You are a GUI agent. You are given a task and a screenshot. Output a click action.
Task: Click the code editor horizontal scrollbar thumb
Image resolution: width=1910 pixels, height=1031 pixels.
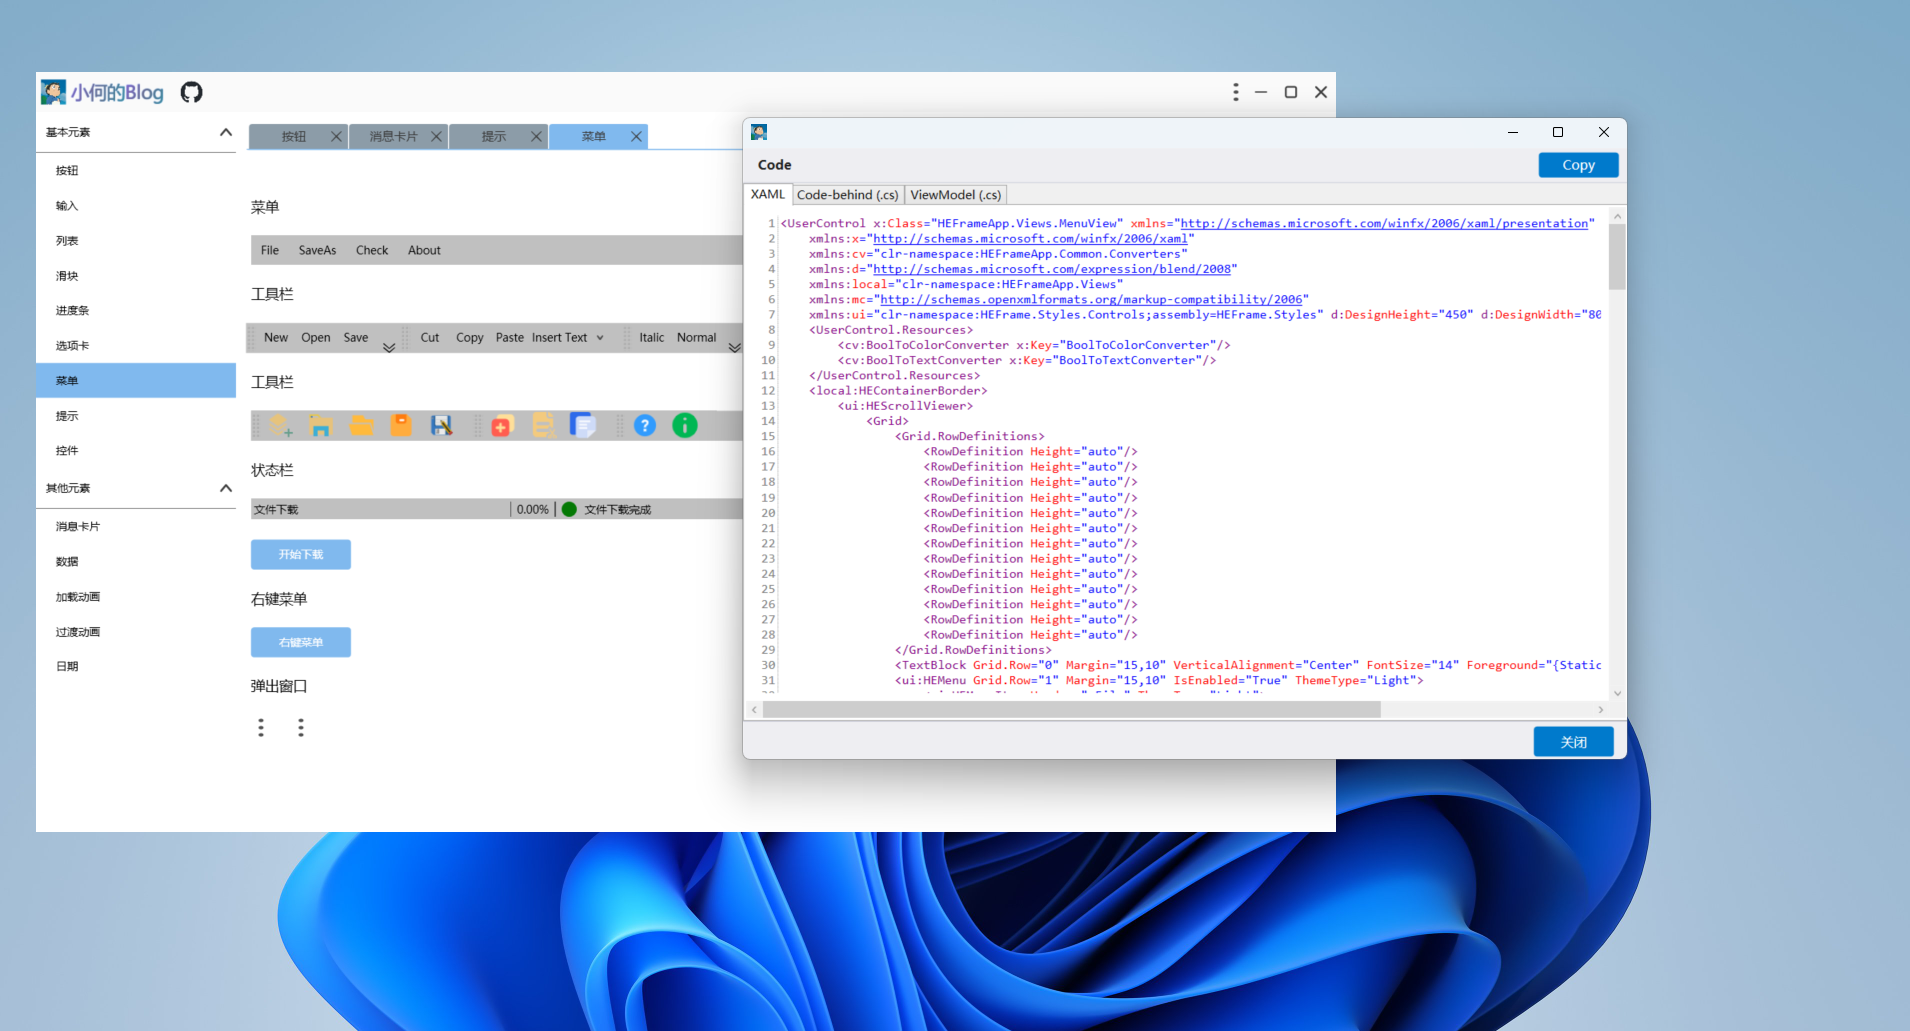tap(1071, 709)
